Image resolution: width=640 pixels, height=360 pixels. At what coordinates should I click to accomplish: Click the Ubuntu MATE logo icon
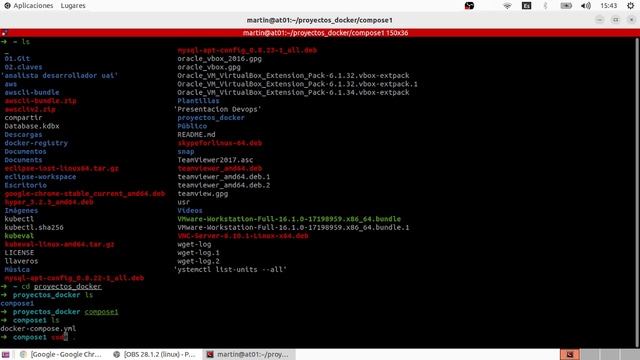coord(7,6)
